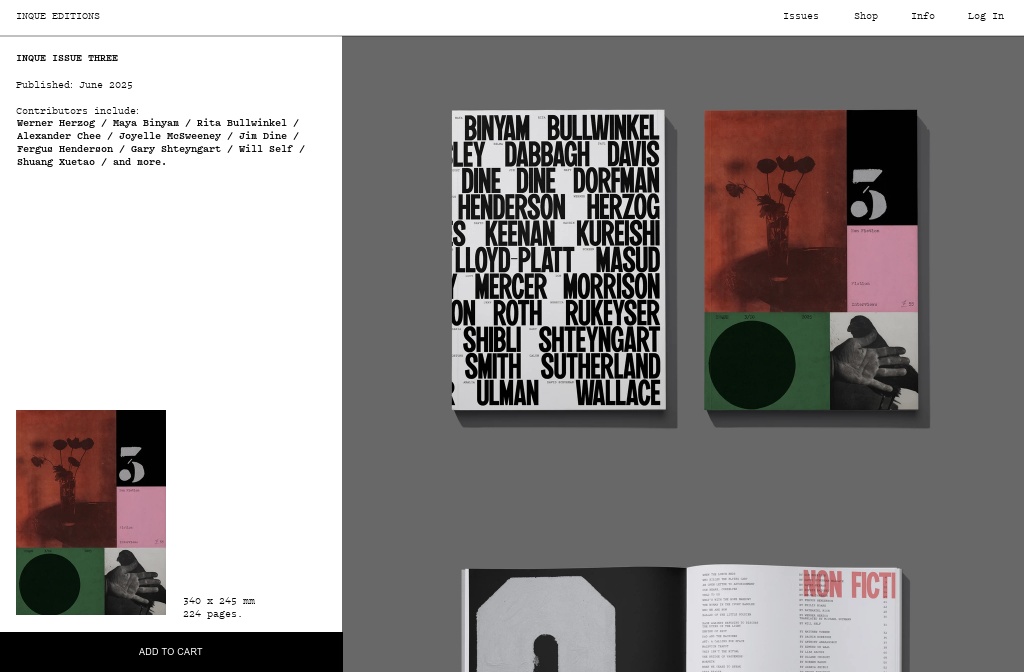The height and width of the screenshot is (672, 1024).
Task: Select the 340 x 245 mm dimensions text
Action: tap(219, 601)
